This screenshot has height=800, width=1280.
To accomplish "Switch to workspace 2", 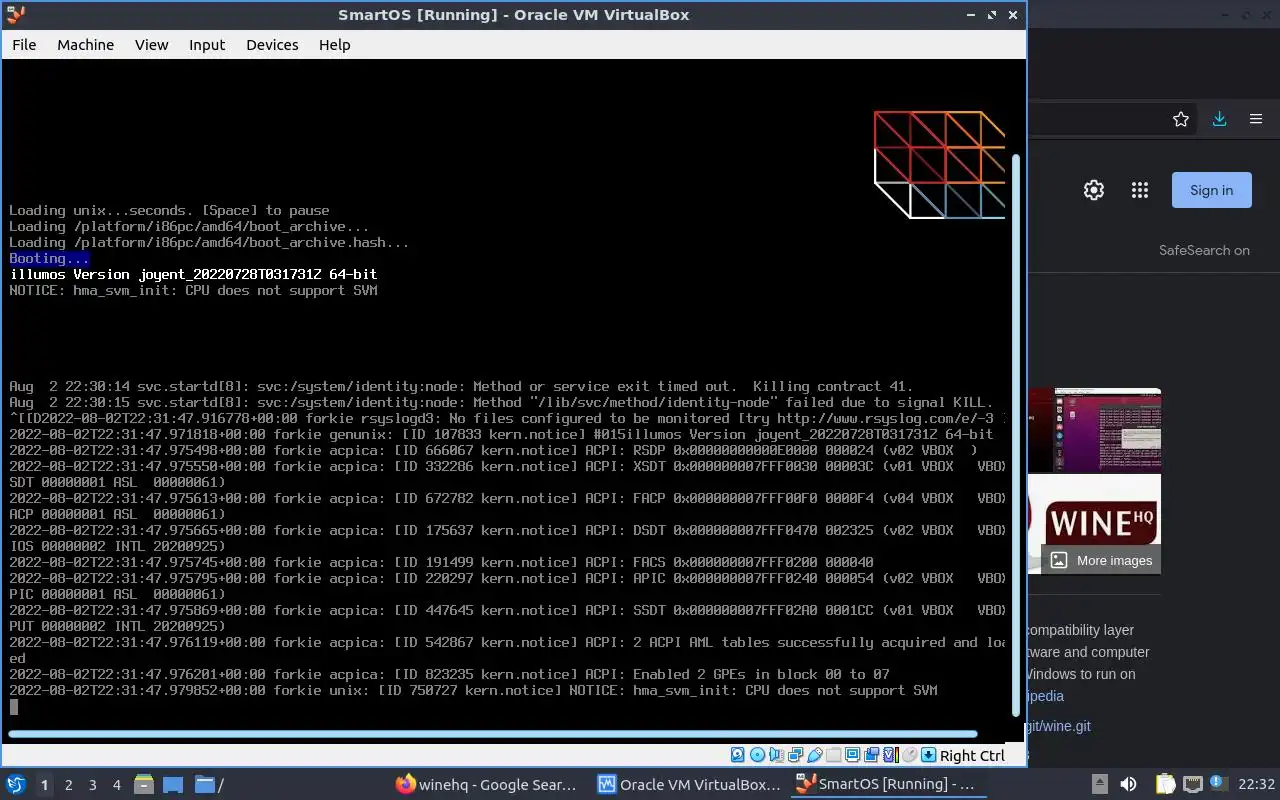I will 68,785.
